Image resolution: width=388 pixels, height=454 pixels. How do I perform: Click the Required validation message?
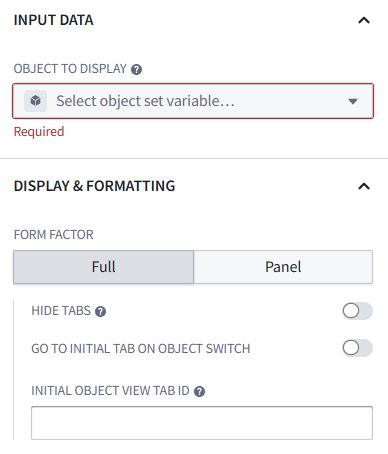[x=39, y=131]
